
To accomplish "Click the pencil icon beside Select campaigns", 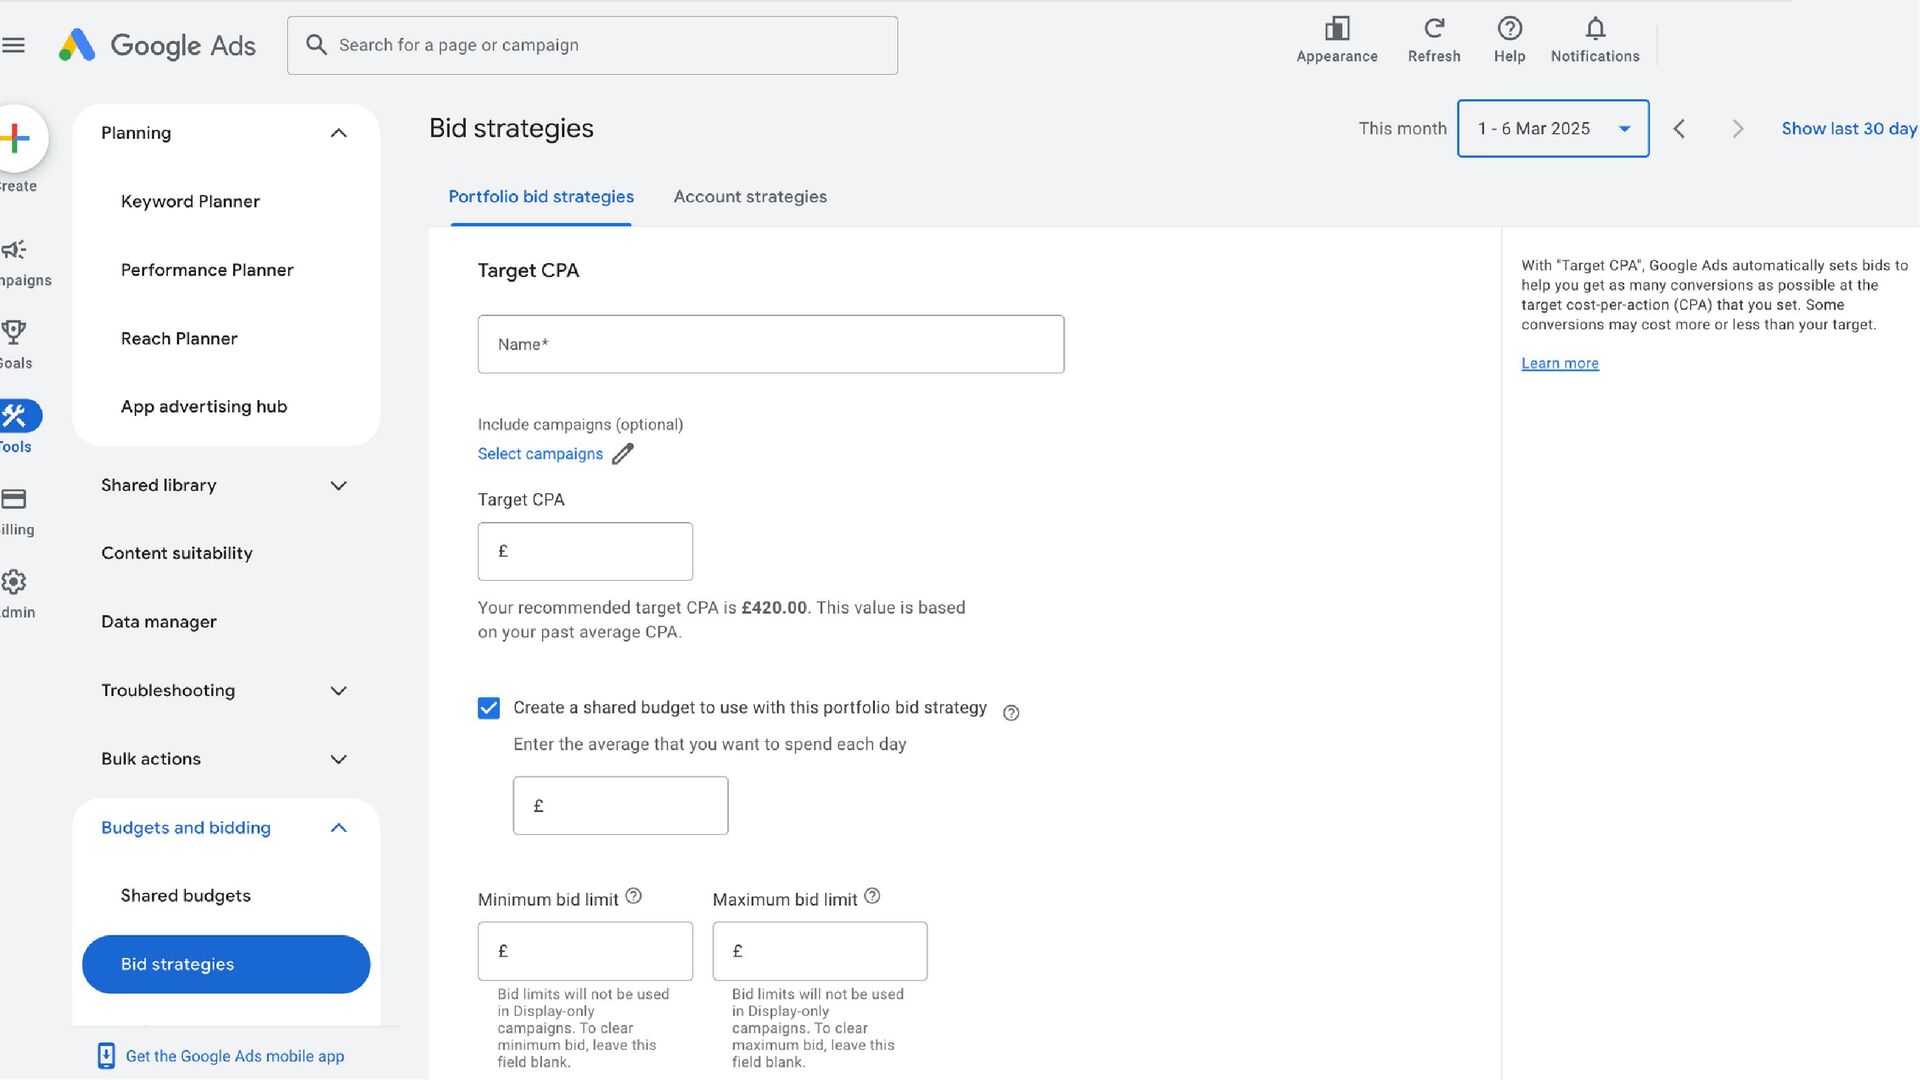I will (622, 454).
